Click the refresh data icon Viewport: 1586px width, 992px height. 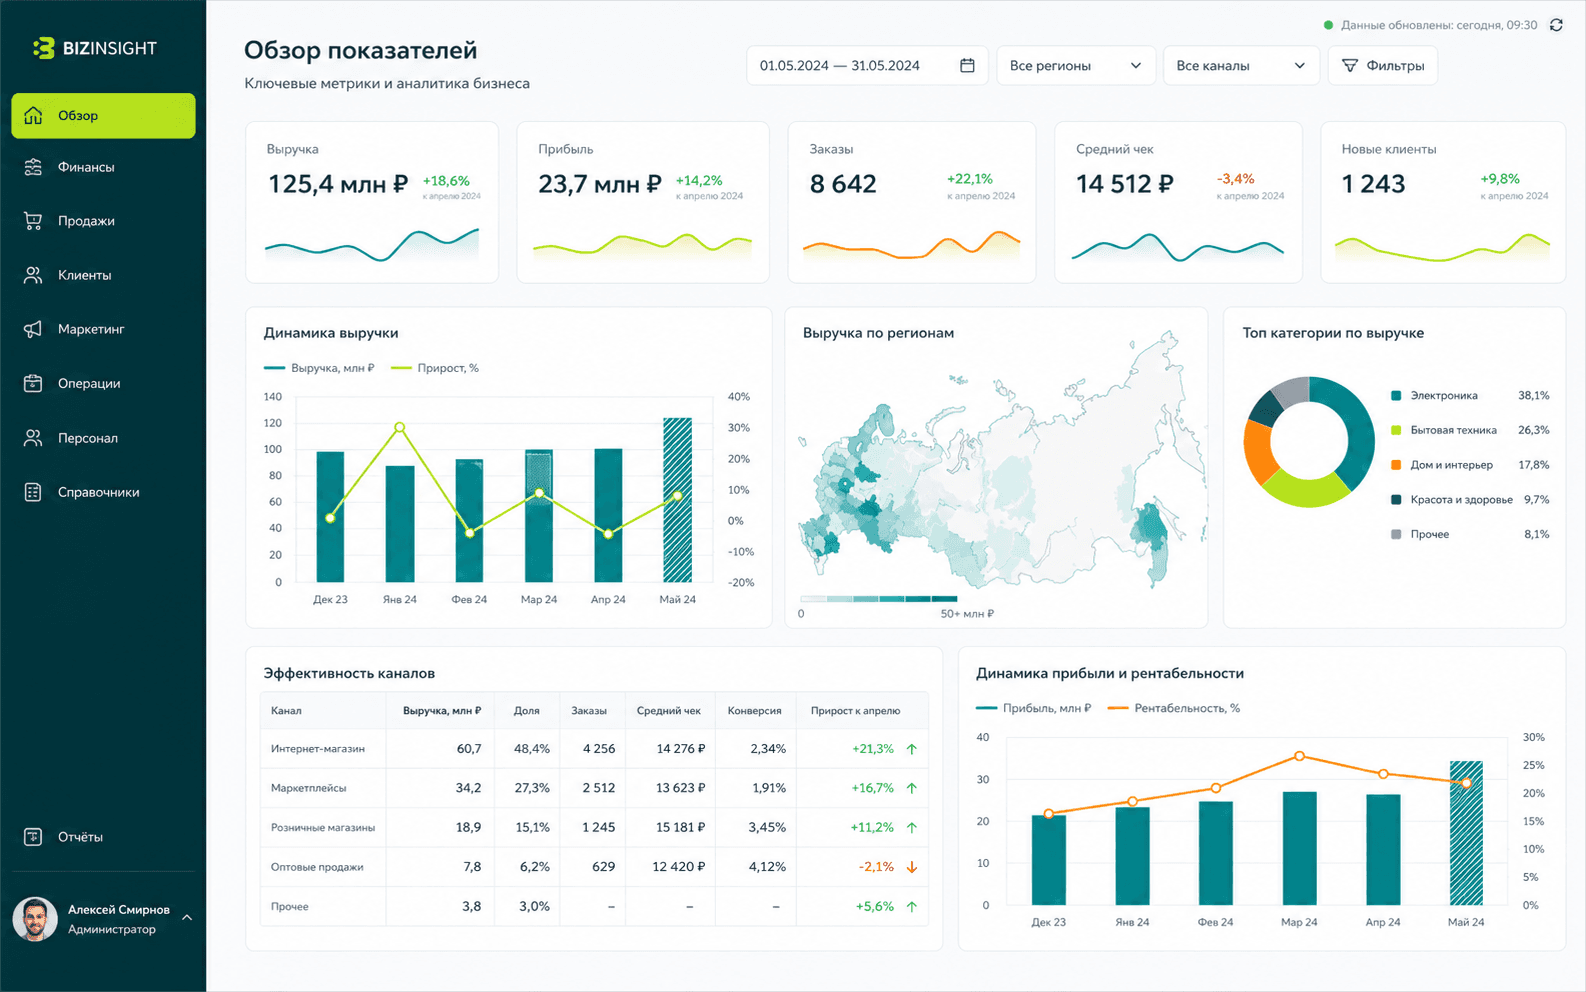(1556, 25)
